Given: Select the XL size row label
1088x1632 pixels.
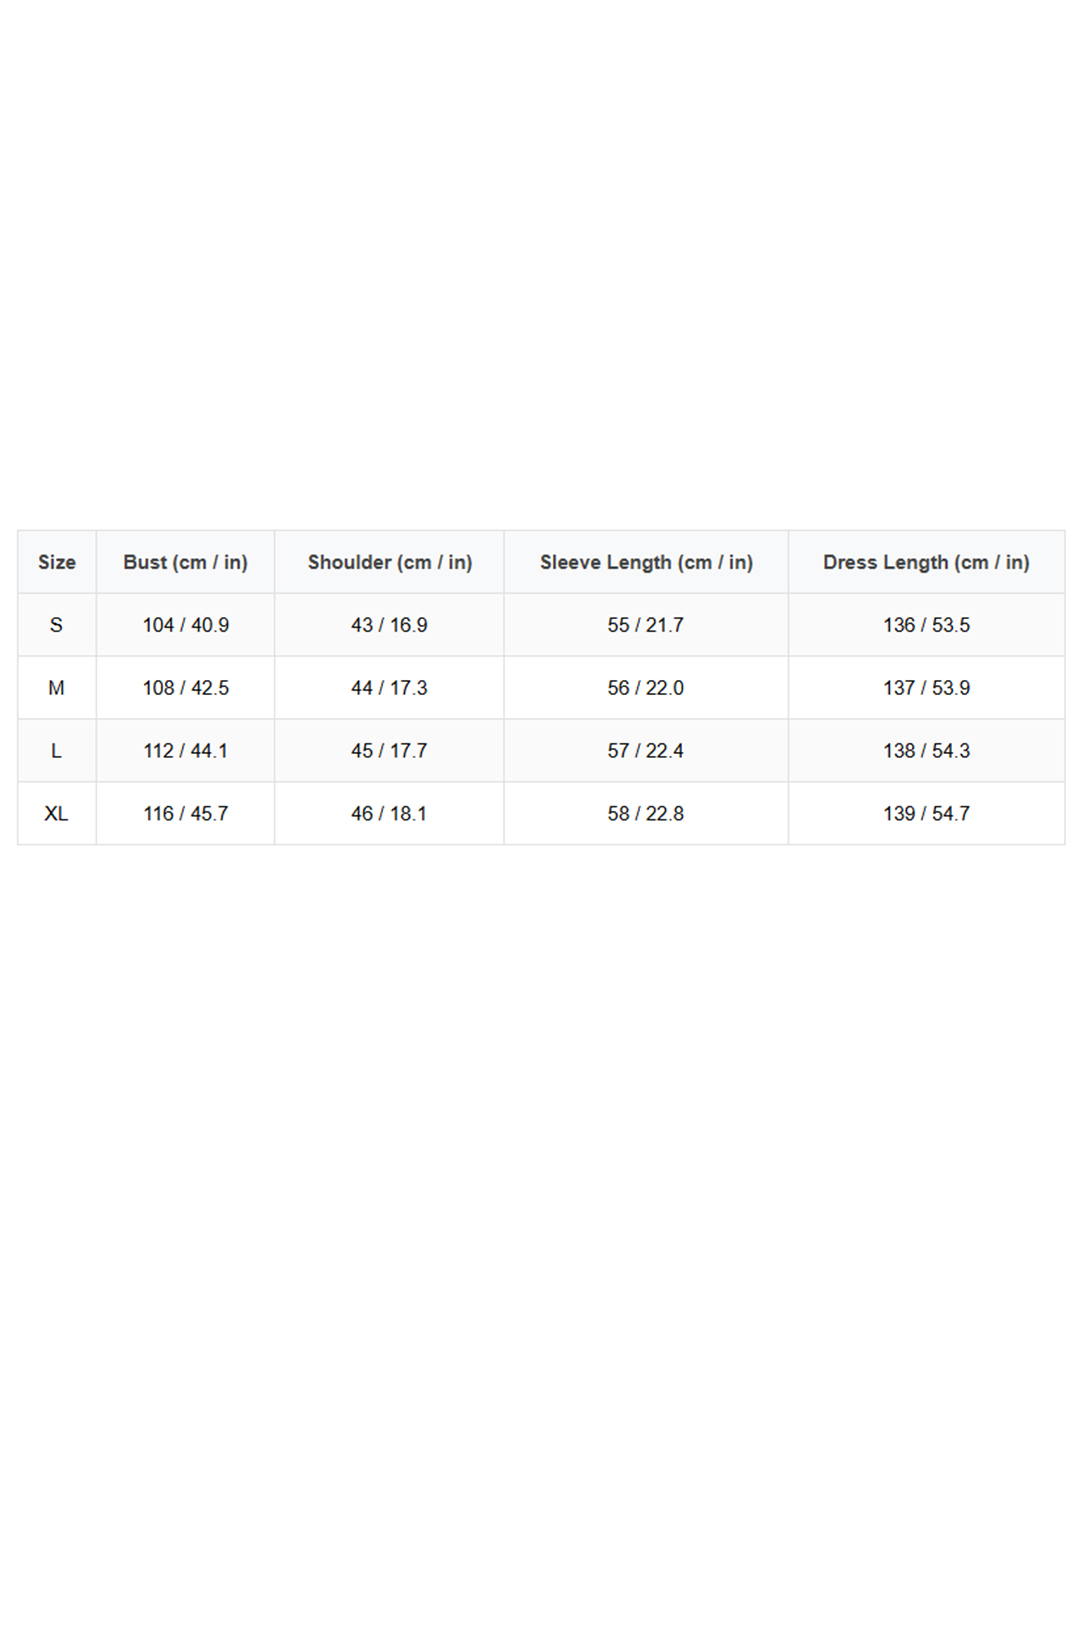Looking at the screenshot, I should click(x=56, y=814).
